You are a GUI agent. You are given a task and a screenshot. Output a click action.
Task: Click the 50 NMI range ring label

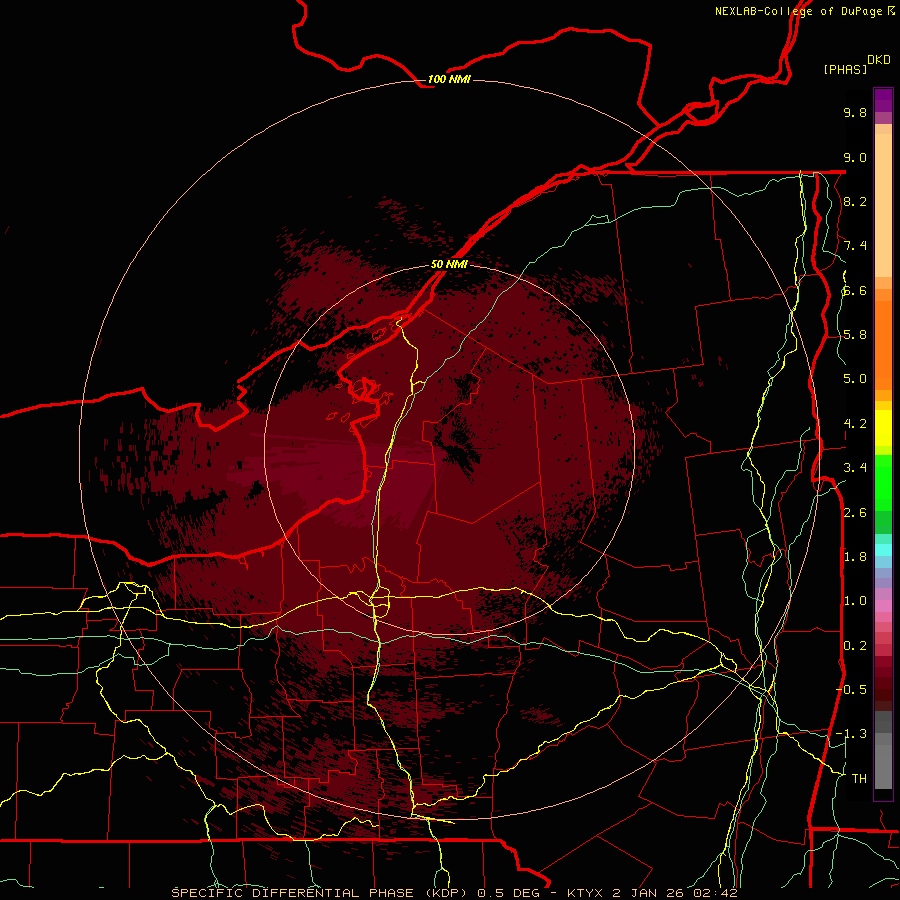click(449, 264)
